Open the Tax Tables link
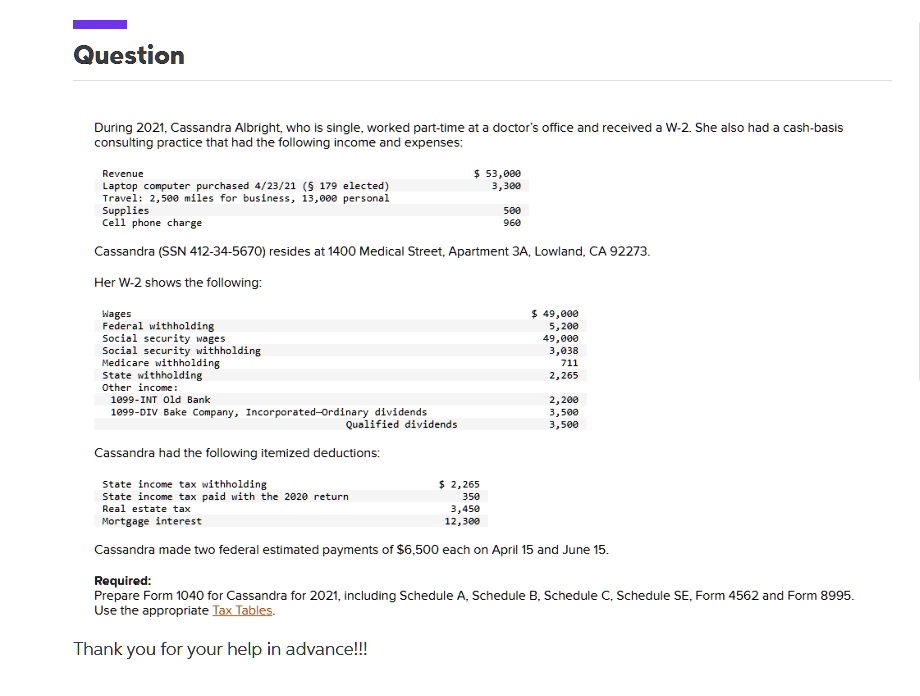This screenshot has width=920, height=696. [x=242, y=610]
